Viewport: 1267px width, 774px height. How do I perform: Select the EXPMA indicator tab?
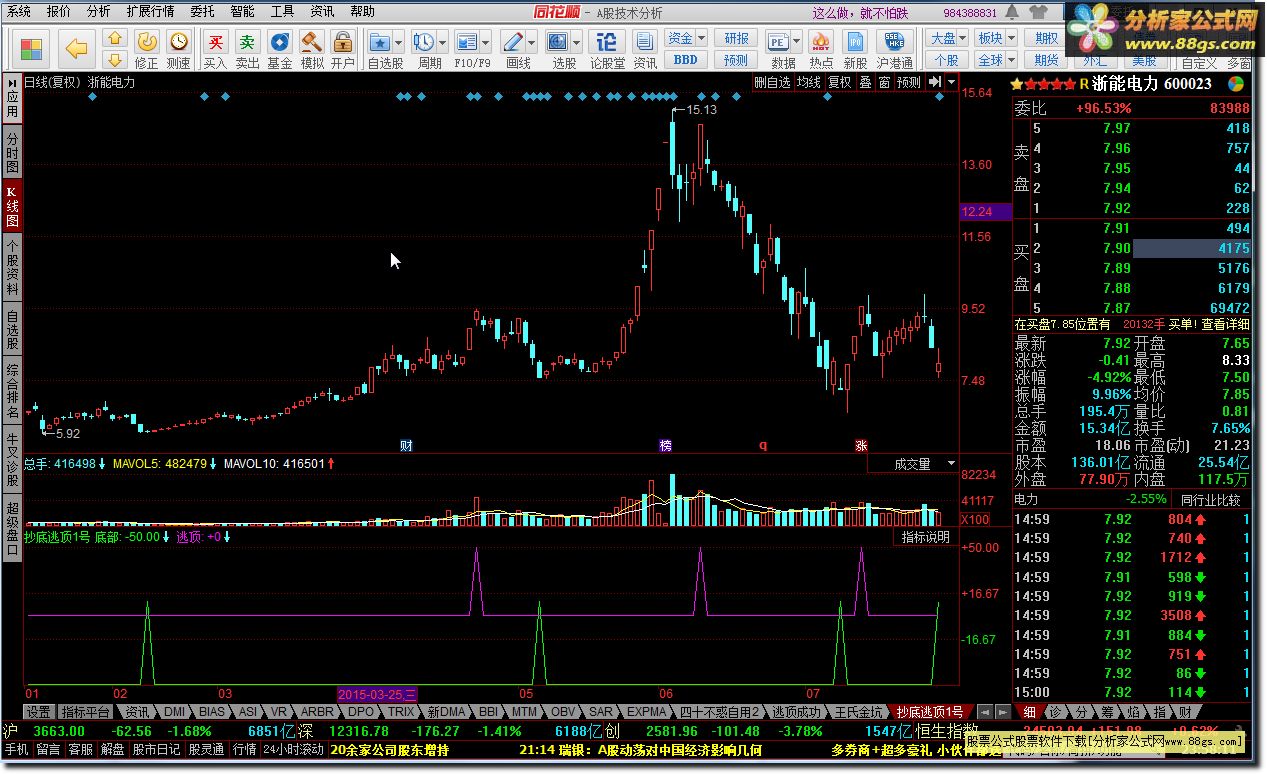[646, 712]
